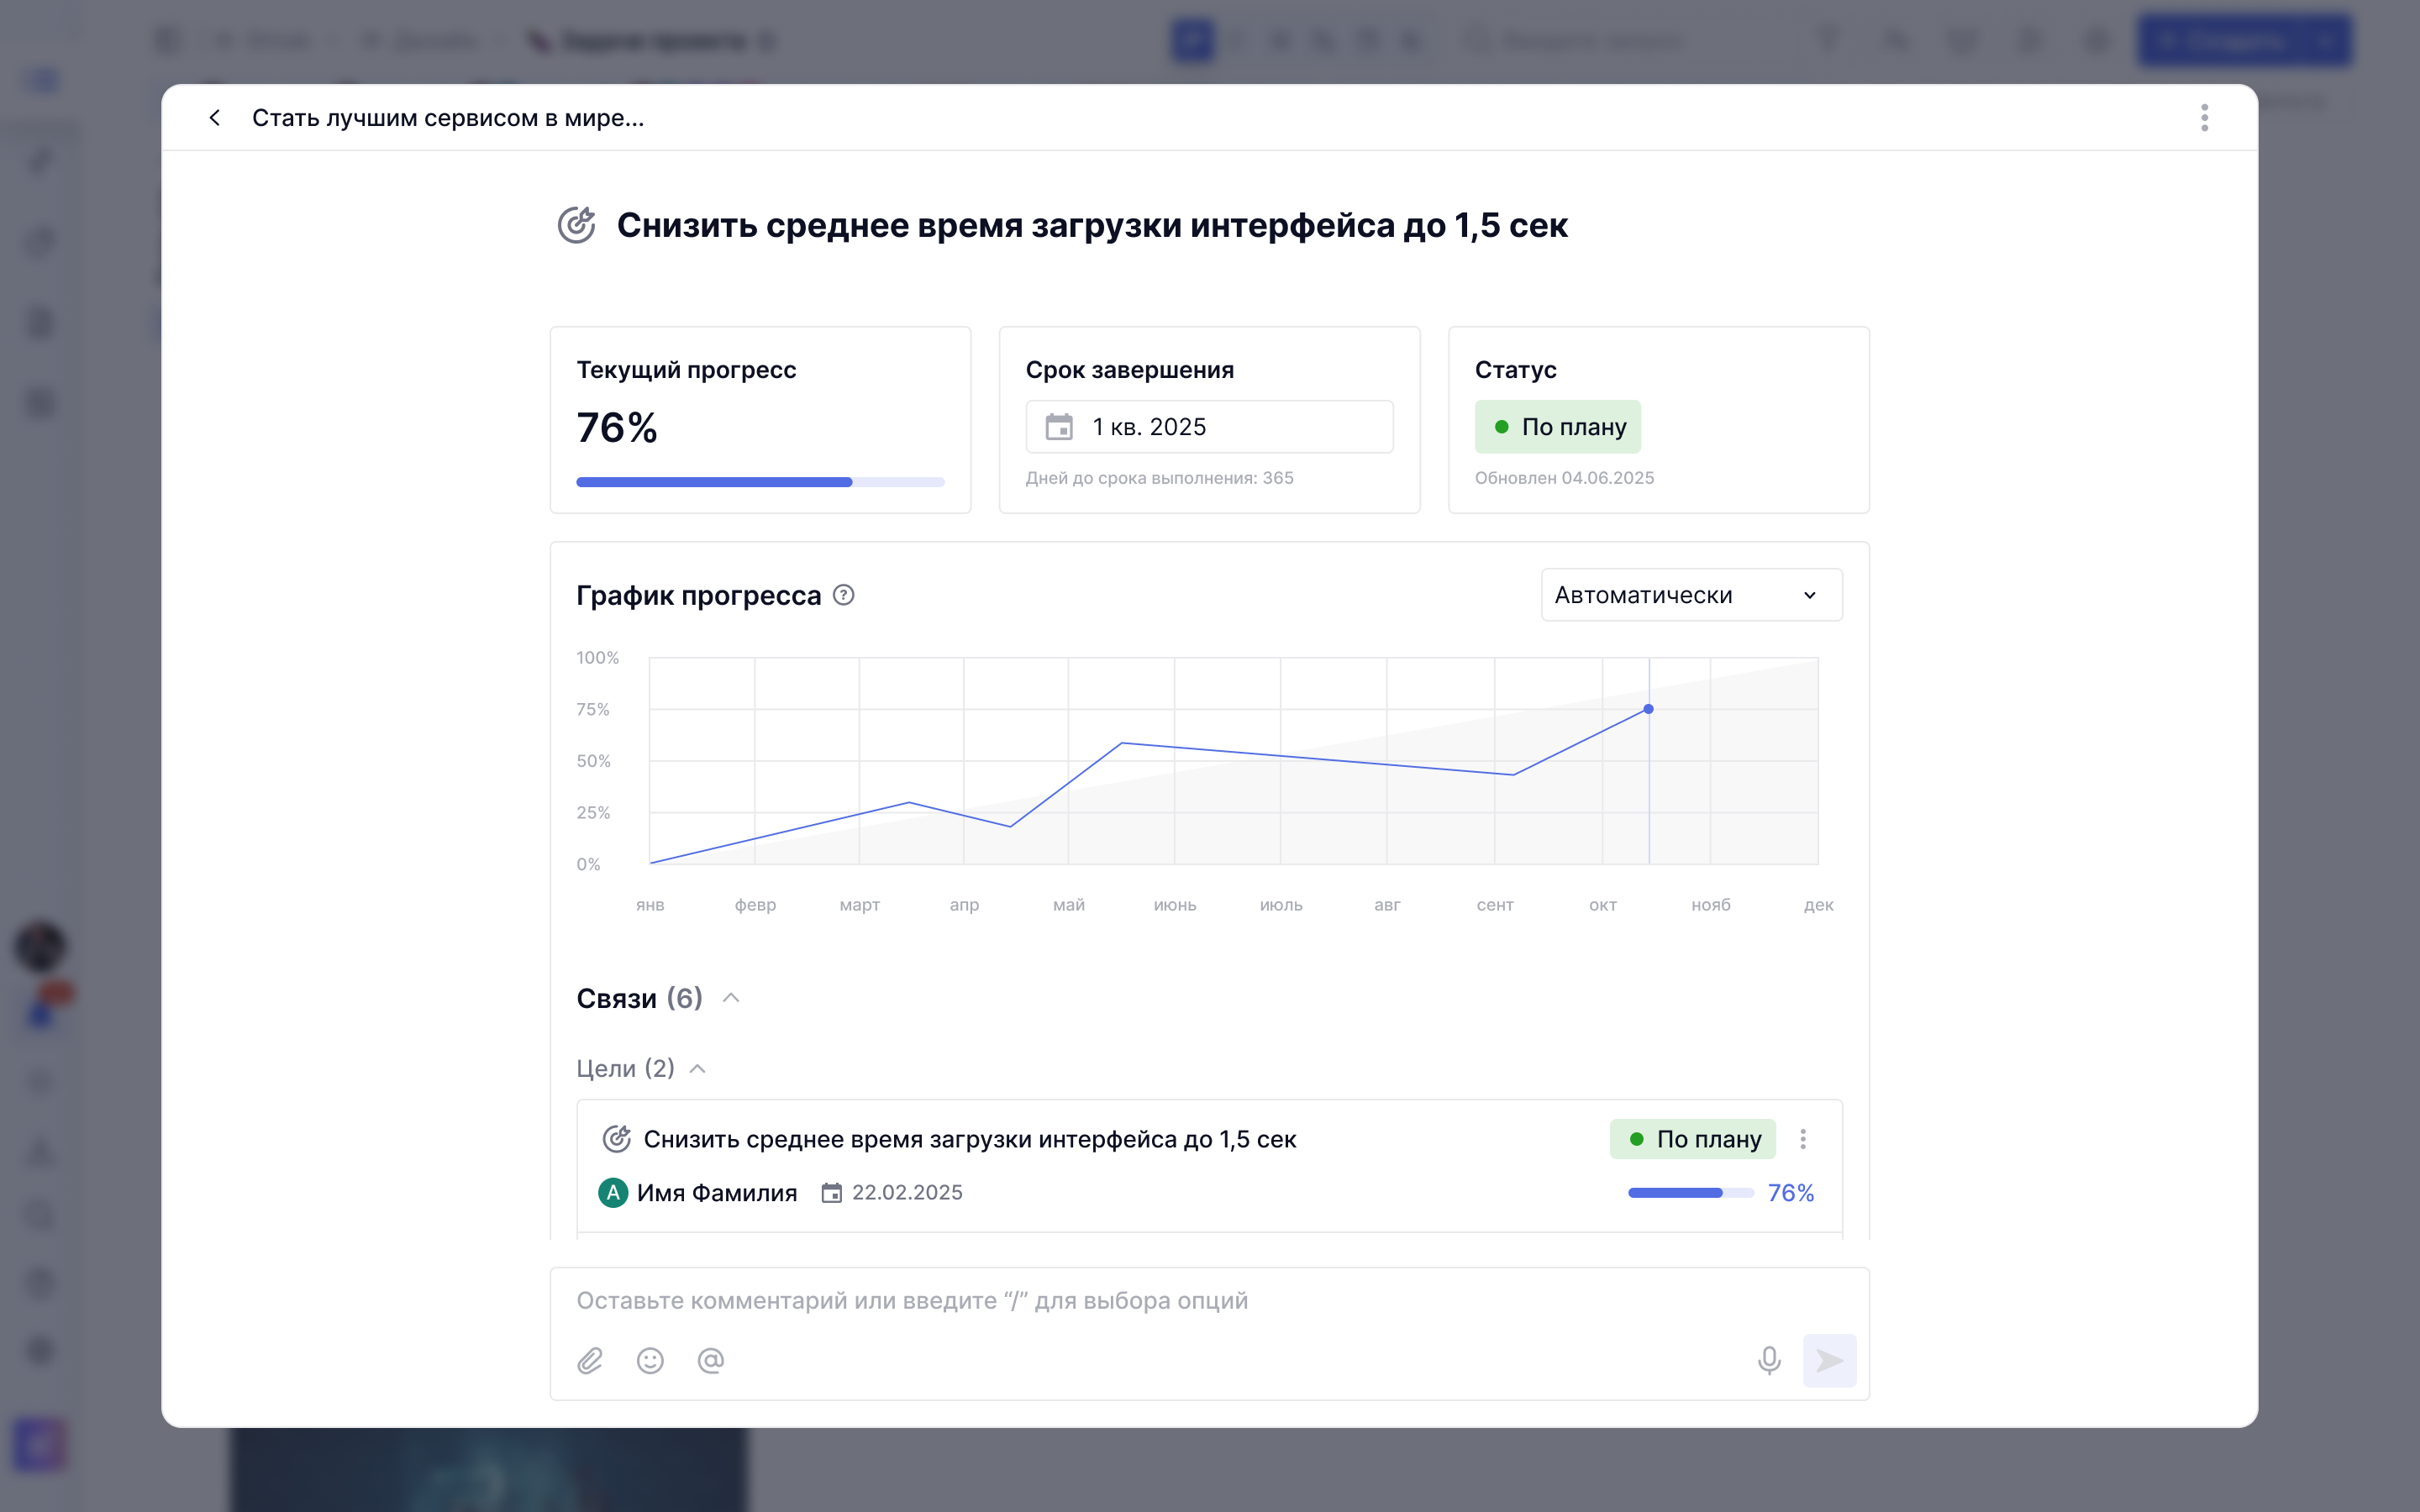Click the text Обновлен 04.06.2025
Screen dimensions: 2420x1512
coord(1564,478)
